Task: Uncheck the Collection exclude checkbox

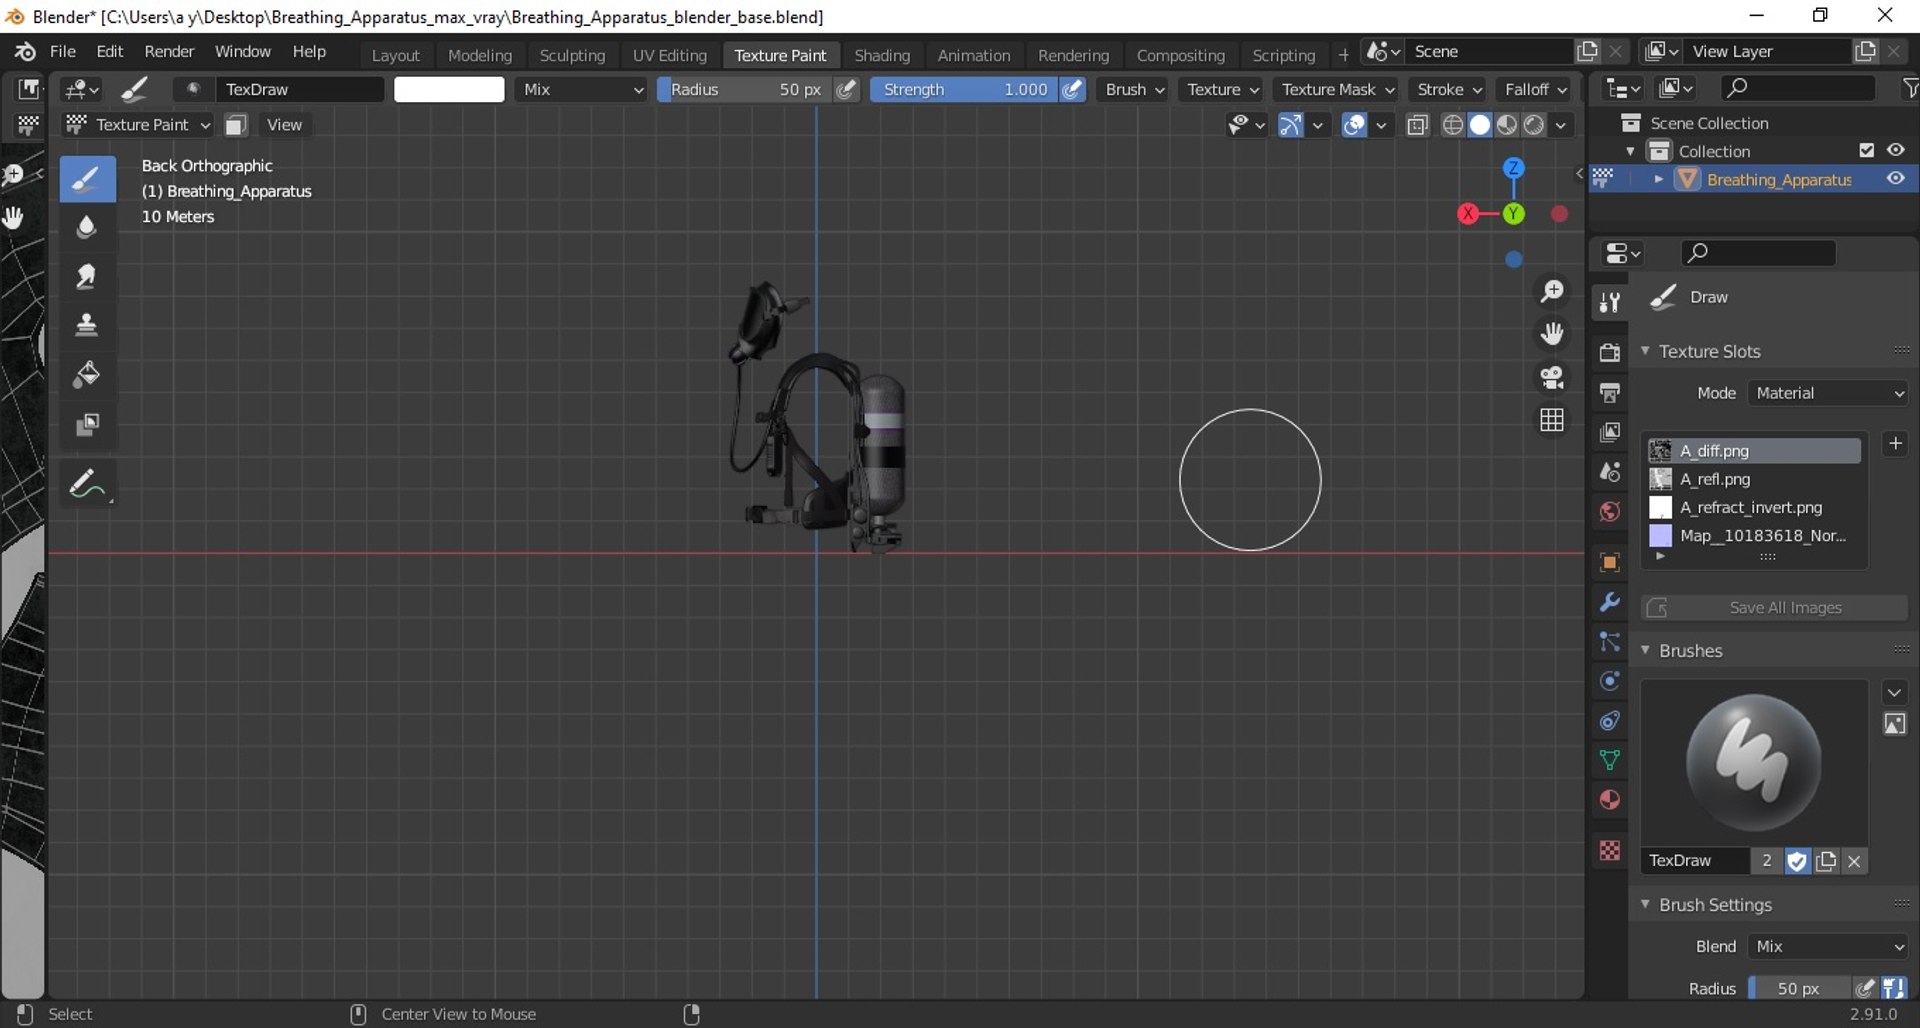Action: pos(1866,150)
